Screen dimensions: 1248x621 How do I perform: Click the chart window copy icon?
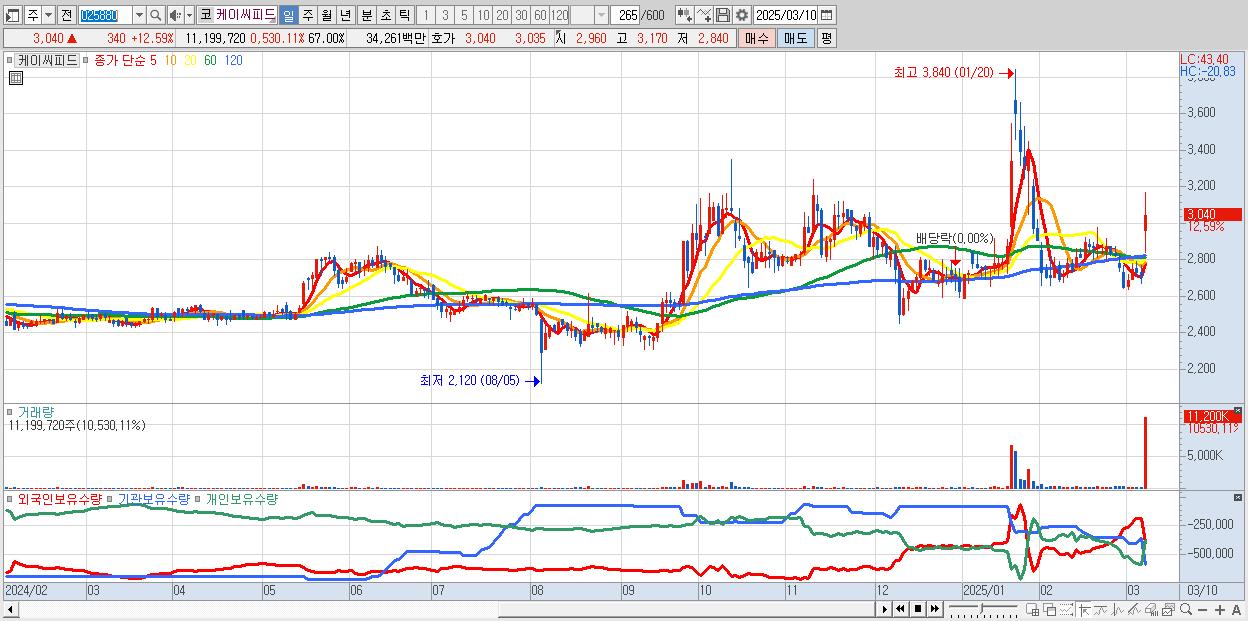point(1168,610)
